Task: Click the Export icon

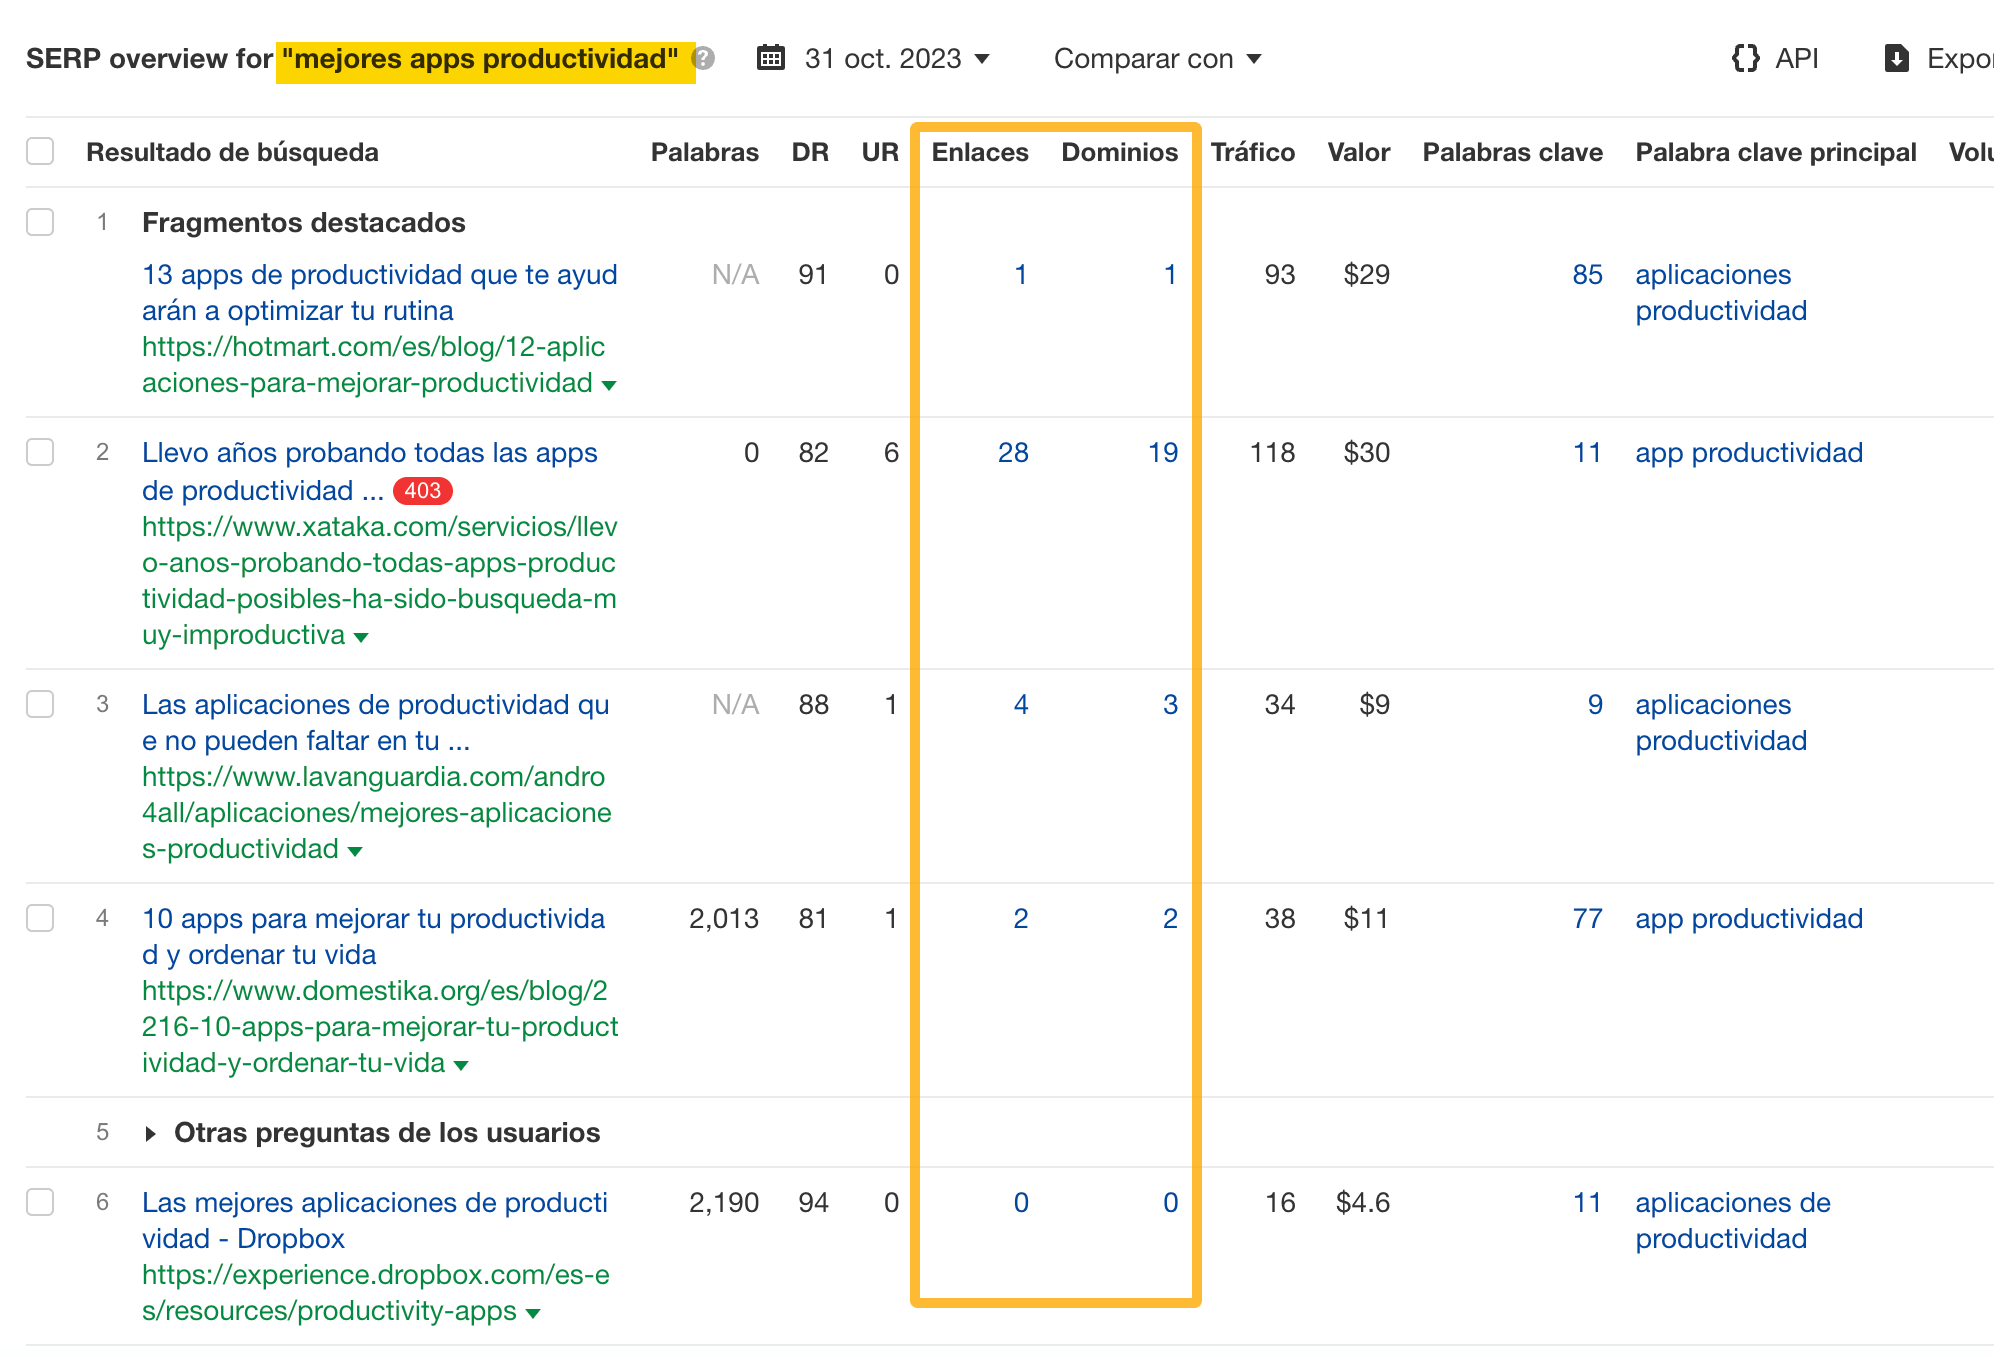Action: [x=1897, y=58]
